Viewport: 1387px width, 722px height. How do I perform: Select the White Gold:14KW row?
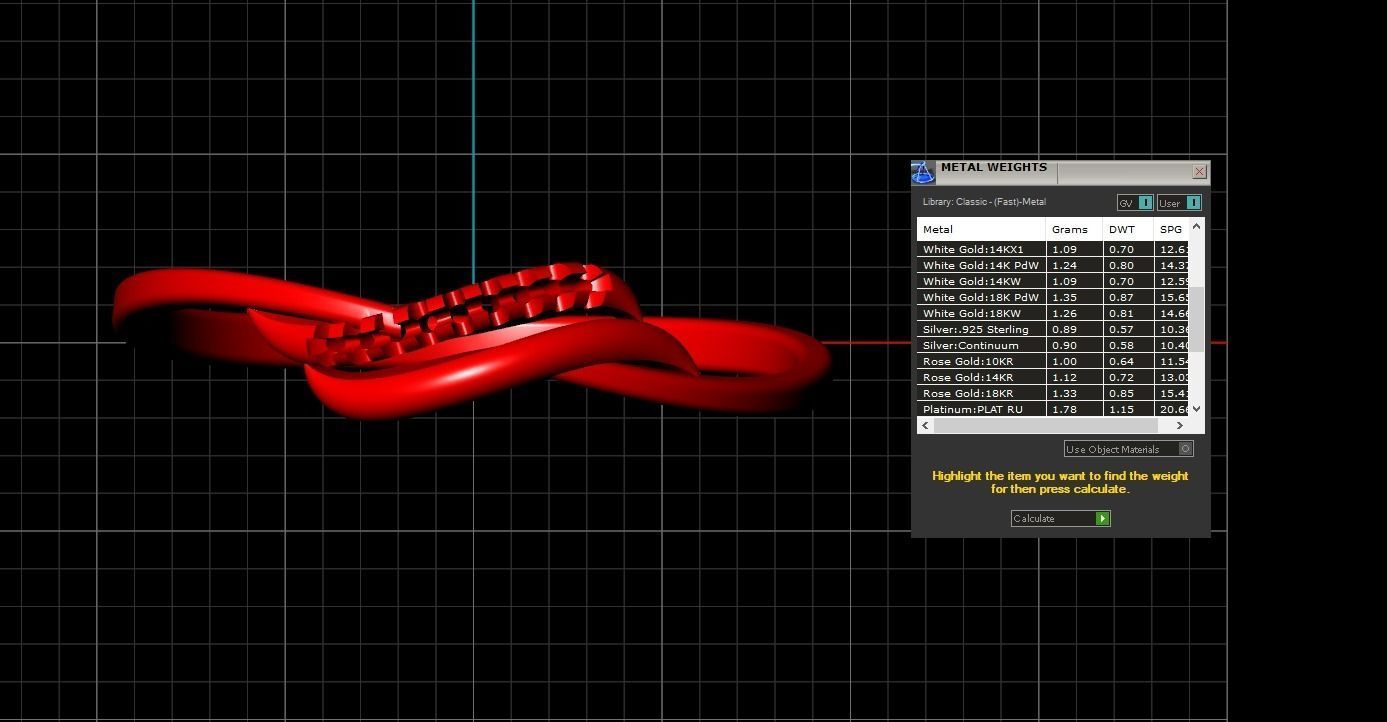(x=1053, y=281)
